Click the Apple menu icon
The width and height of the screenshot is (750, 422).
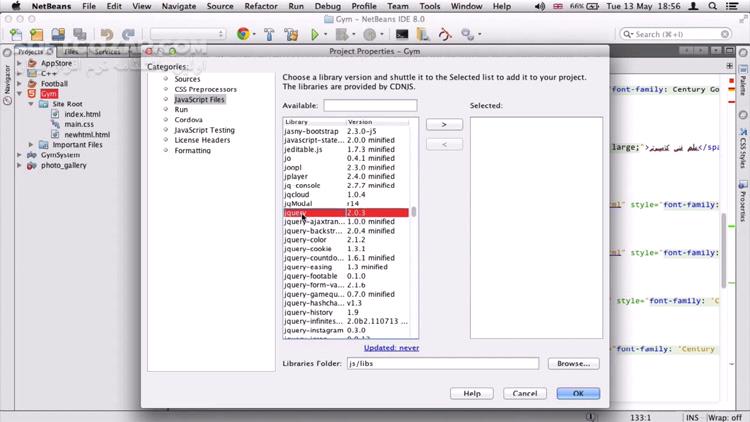[16, 6]
